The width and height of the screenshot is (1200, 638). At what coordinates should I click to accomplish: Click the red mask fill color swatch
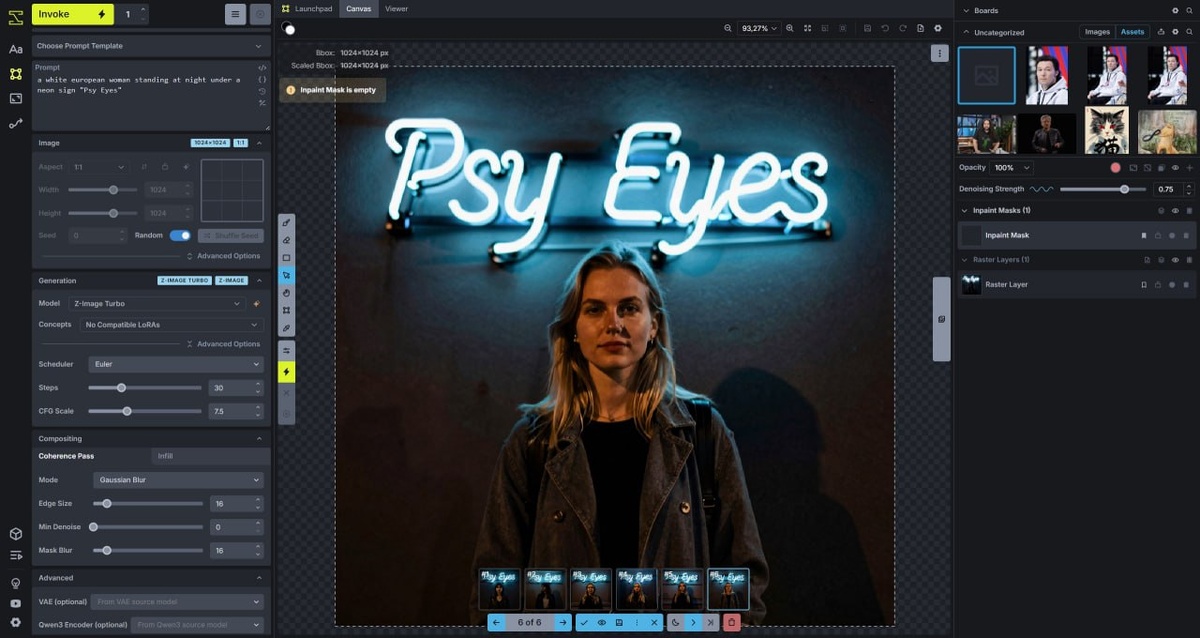tap(1116, 168)
